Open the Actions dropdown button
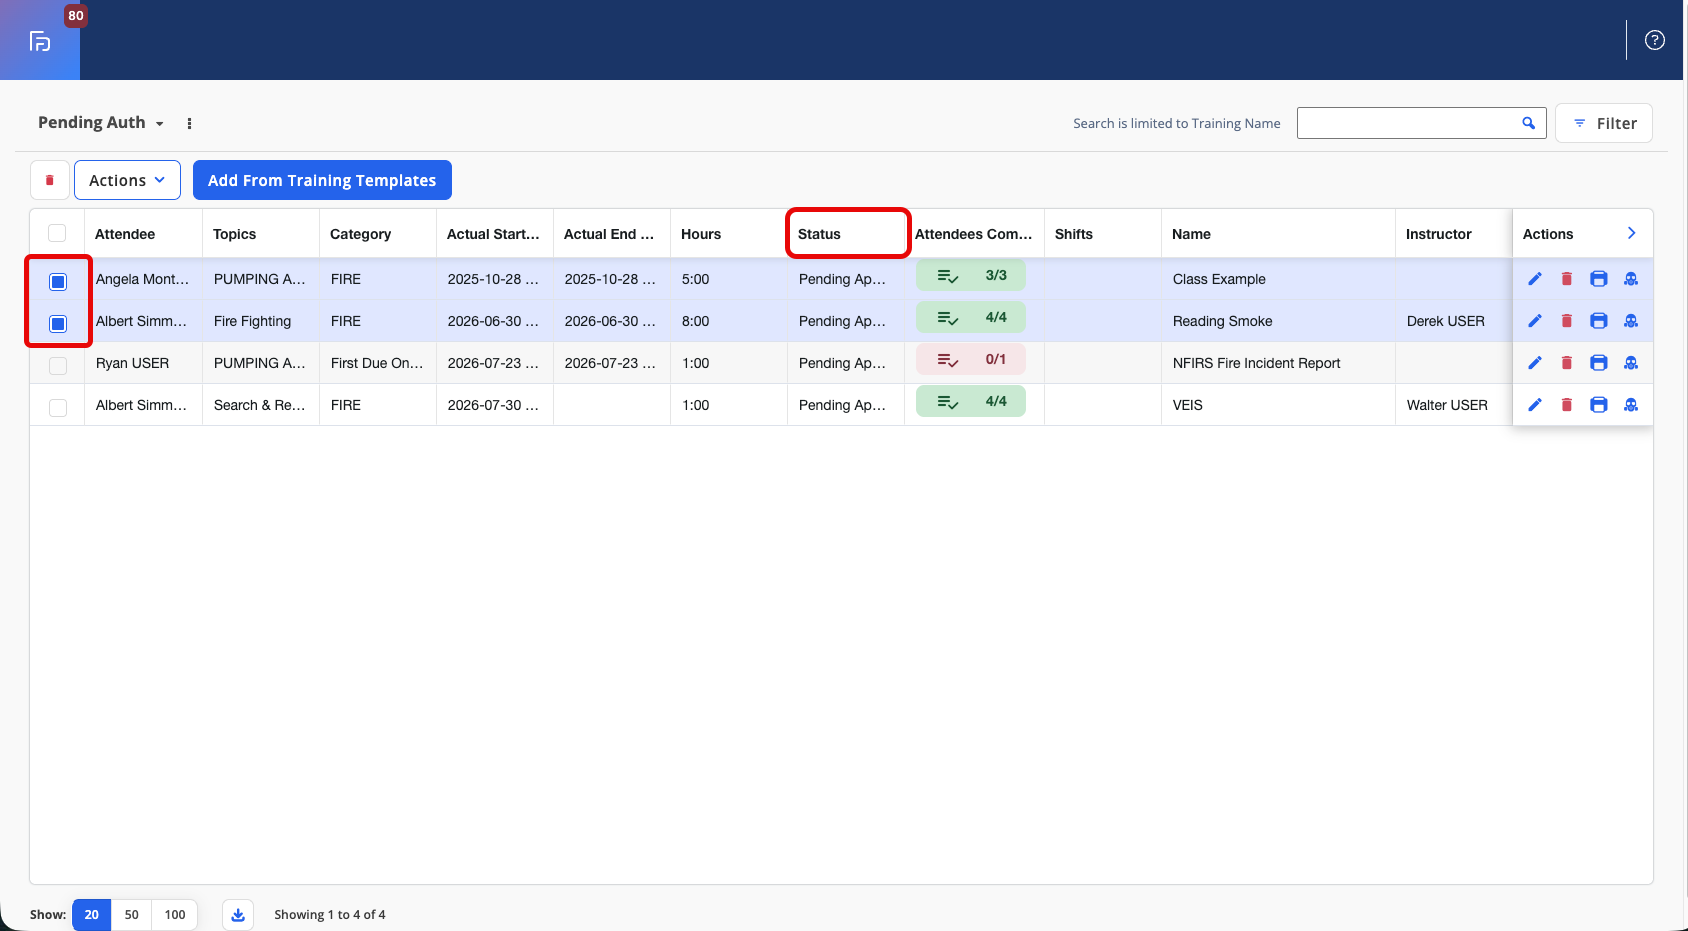This screenshot has width=1688, height=931. [x=127, y=180]
